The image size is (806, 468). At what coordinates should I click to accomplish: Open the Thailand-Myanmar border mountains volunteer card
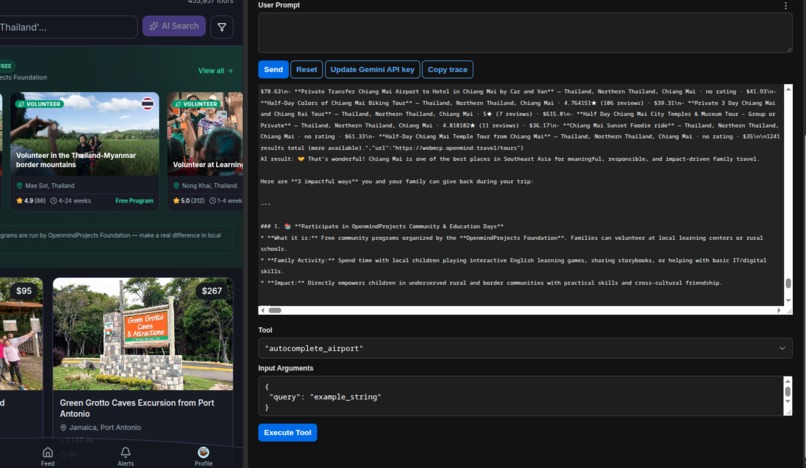click(85, 151)
